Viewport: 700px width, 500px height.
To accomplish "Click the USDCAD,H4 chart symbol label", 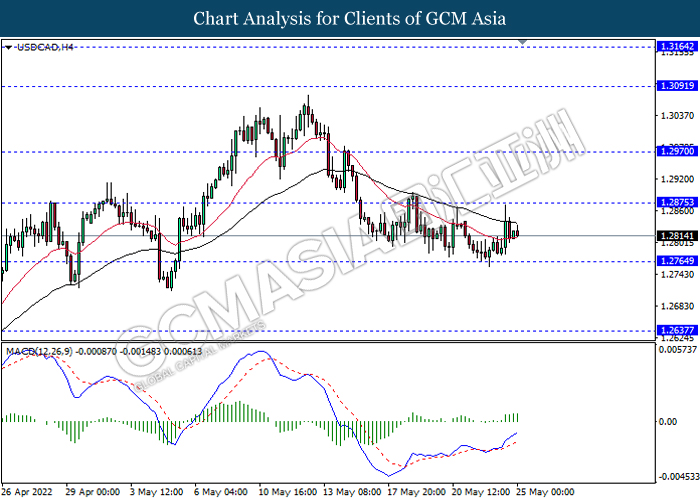I will [45, 47].
